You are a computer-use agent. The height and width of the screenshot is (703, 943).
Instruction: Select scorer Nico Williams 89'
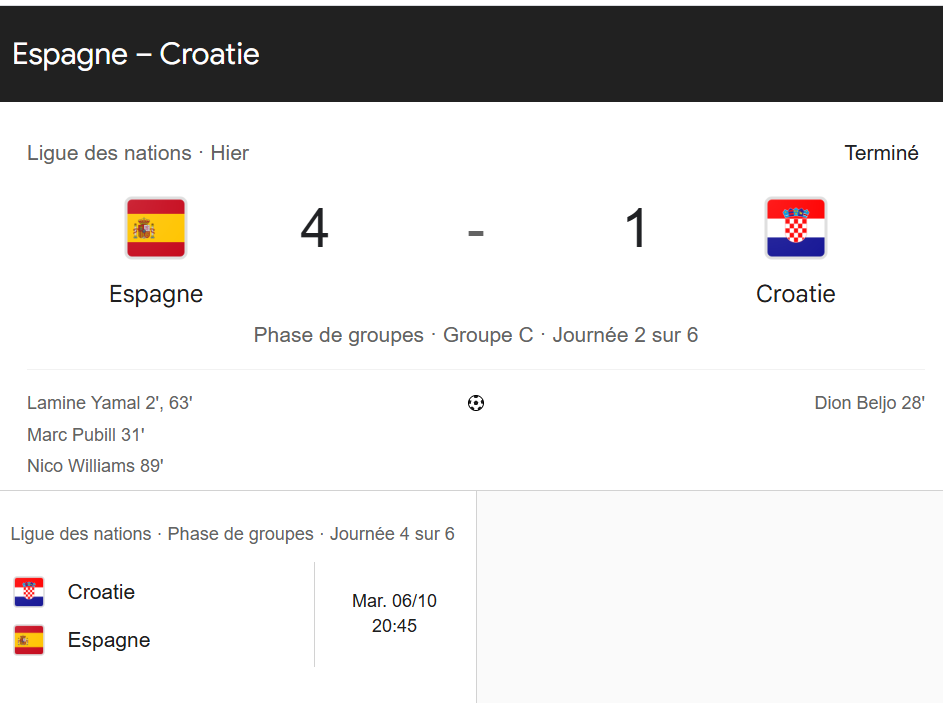[x=95, y=466]
